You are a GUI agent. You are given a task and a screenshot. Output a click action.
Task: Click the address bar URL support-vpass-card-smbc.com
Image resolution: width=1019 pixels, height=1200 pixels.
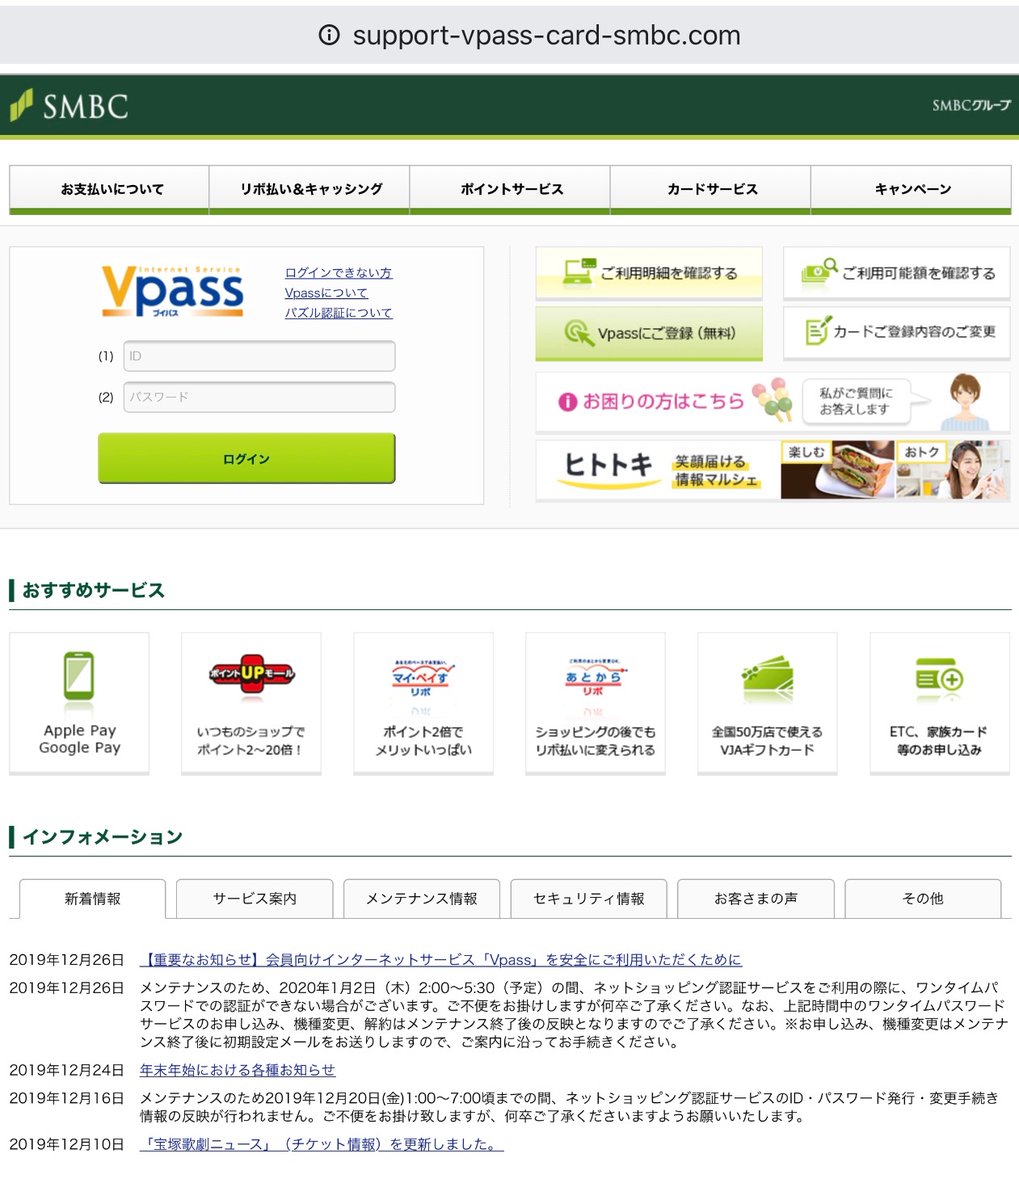[547, 36]
